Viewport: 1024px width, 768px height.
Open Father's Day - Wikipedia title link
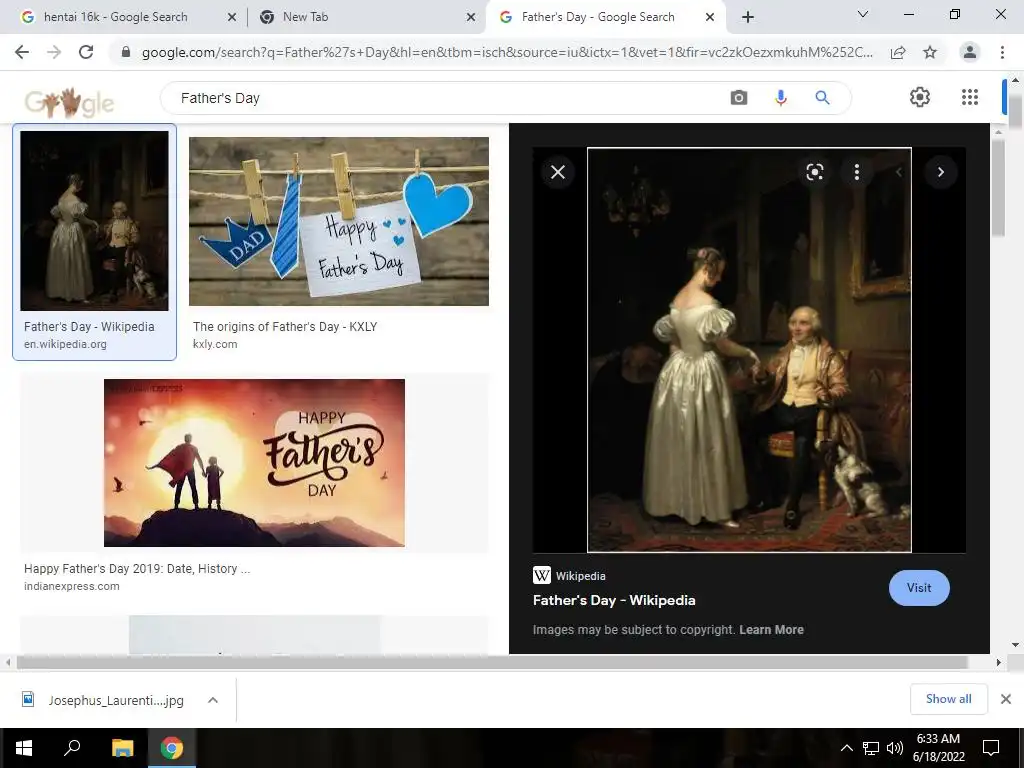coord(614,600)
